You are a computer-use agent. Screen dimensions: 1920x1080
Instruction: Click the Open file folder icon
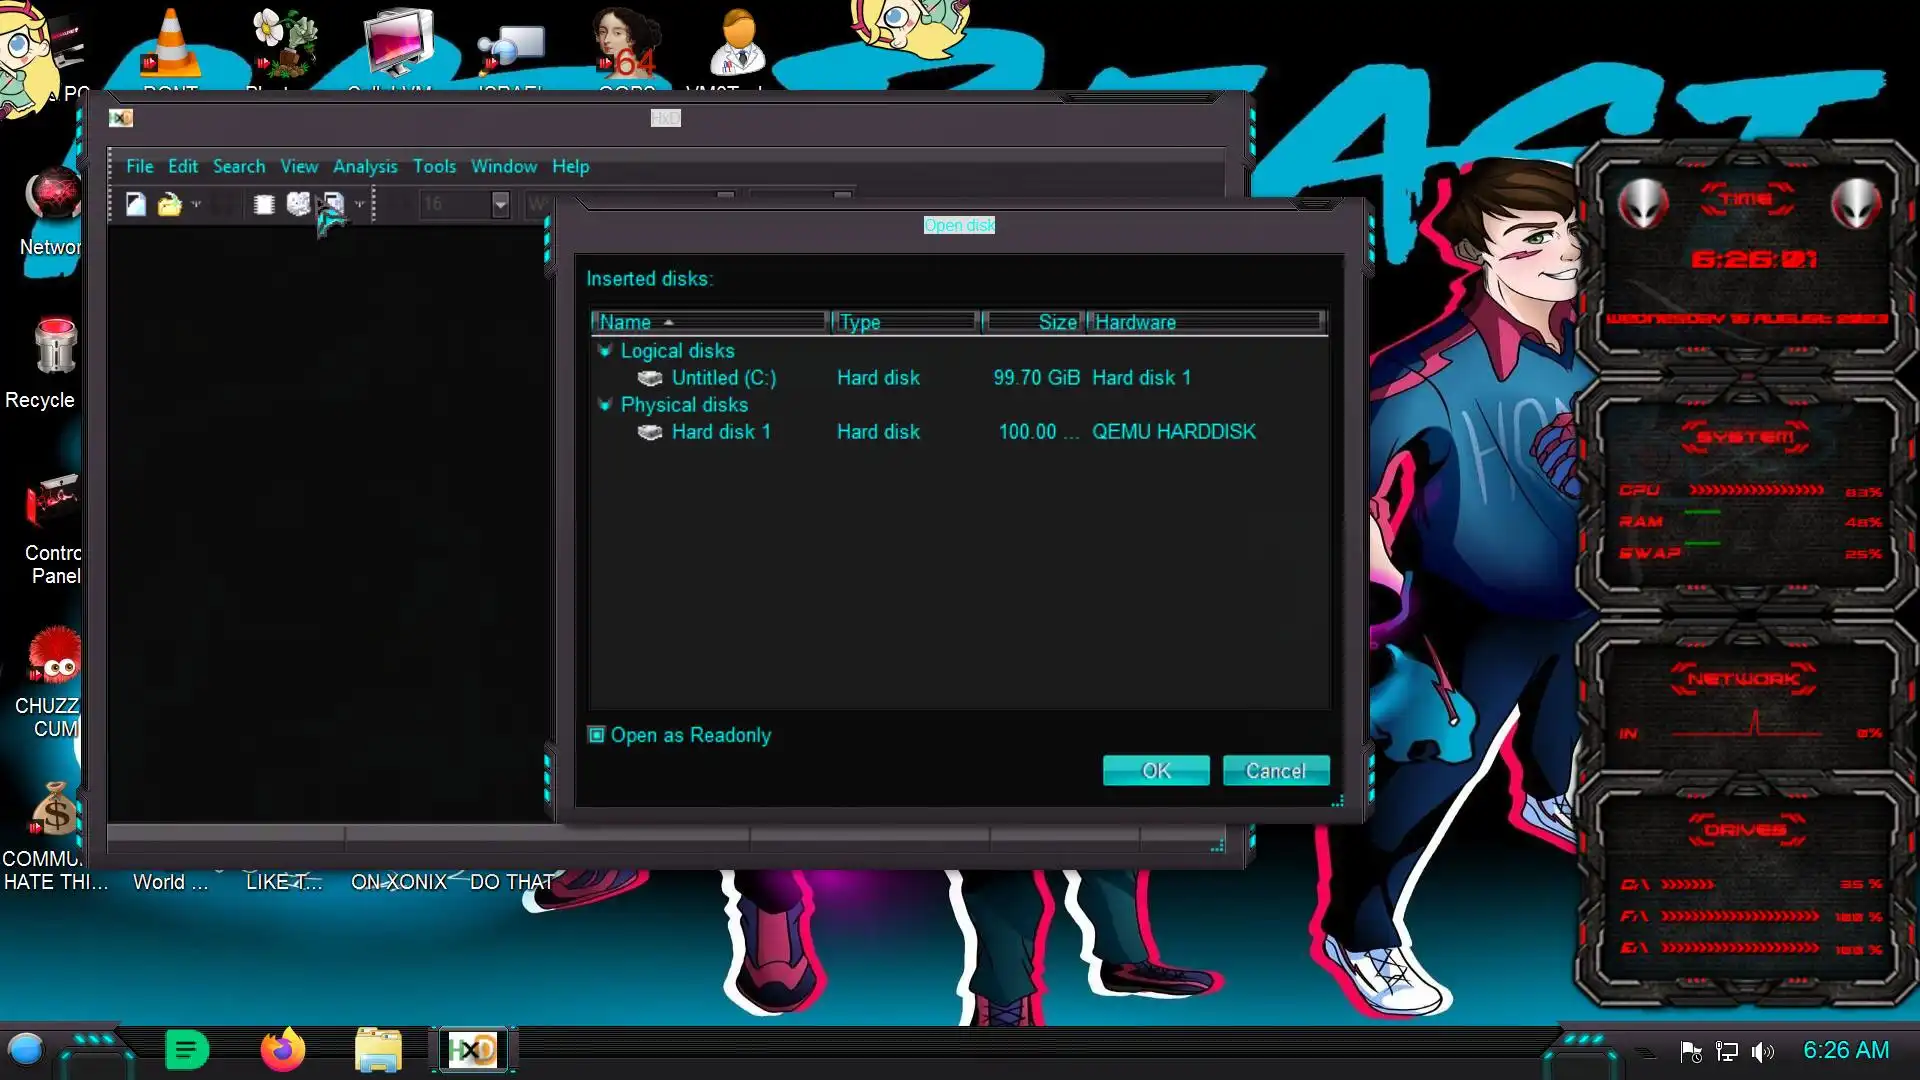click(x=169, y=204)
